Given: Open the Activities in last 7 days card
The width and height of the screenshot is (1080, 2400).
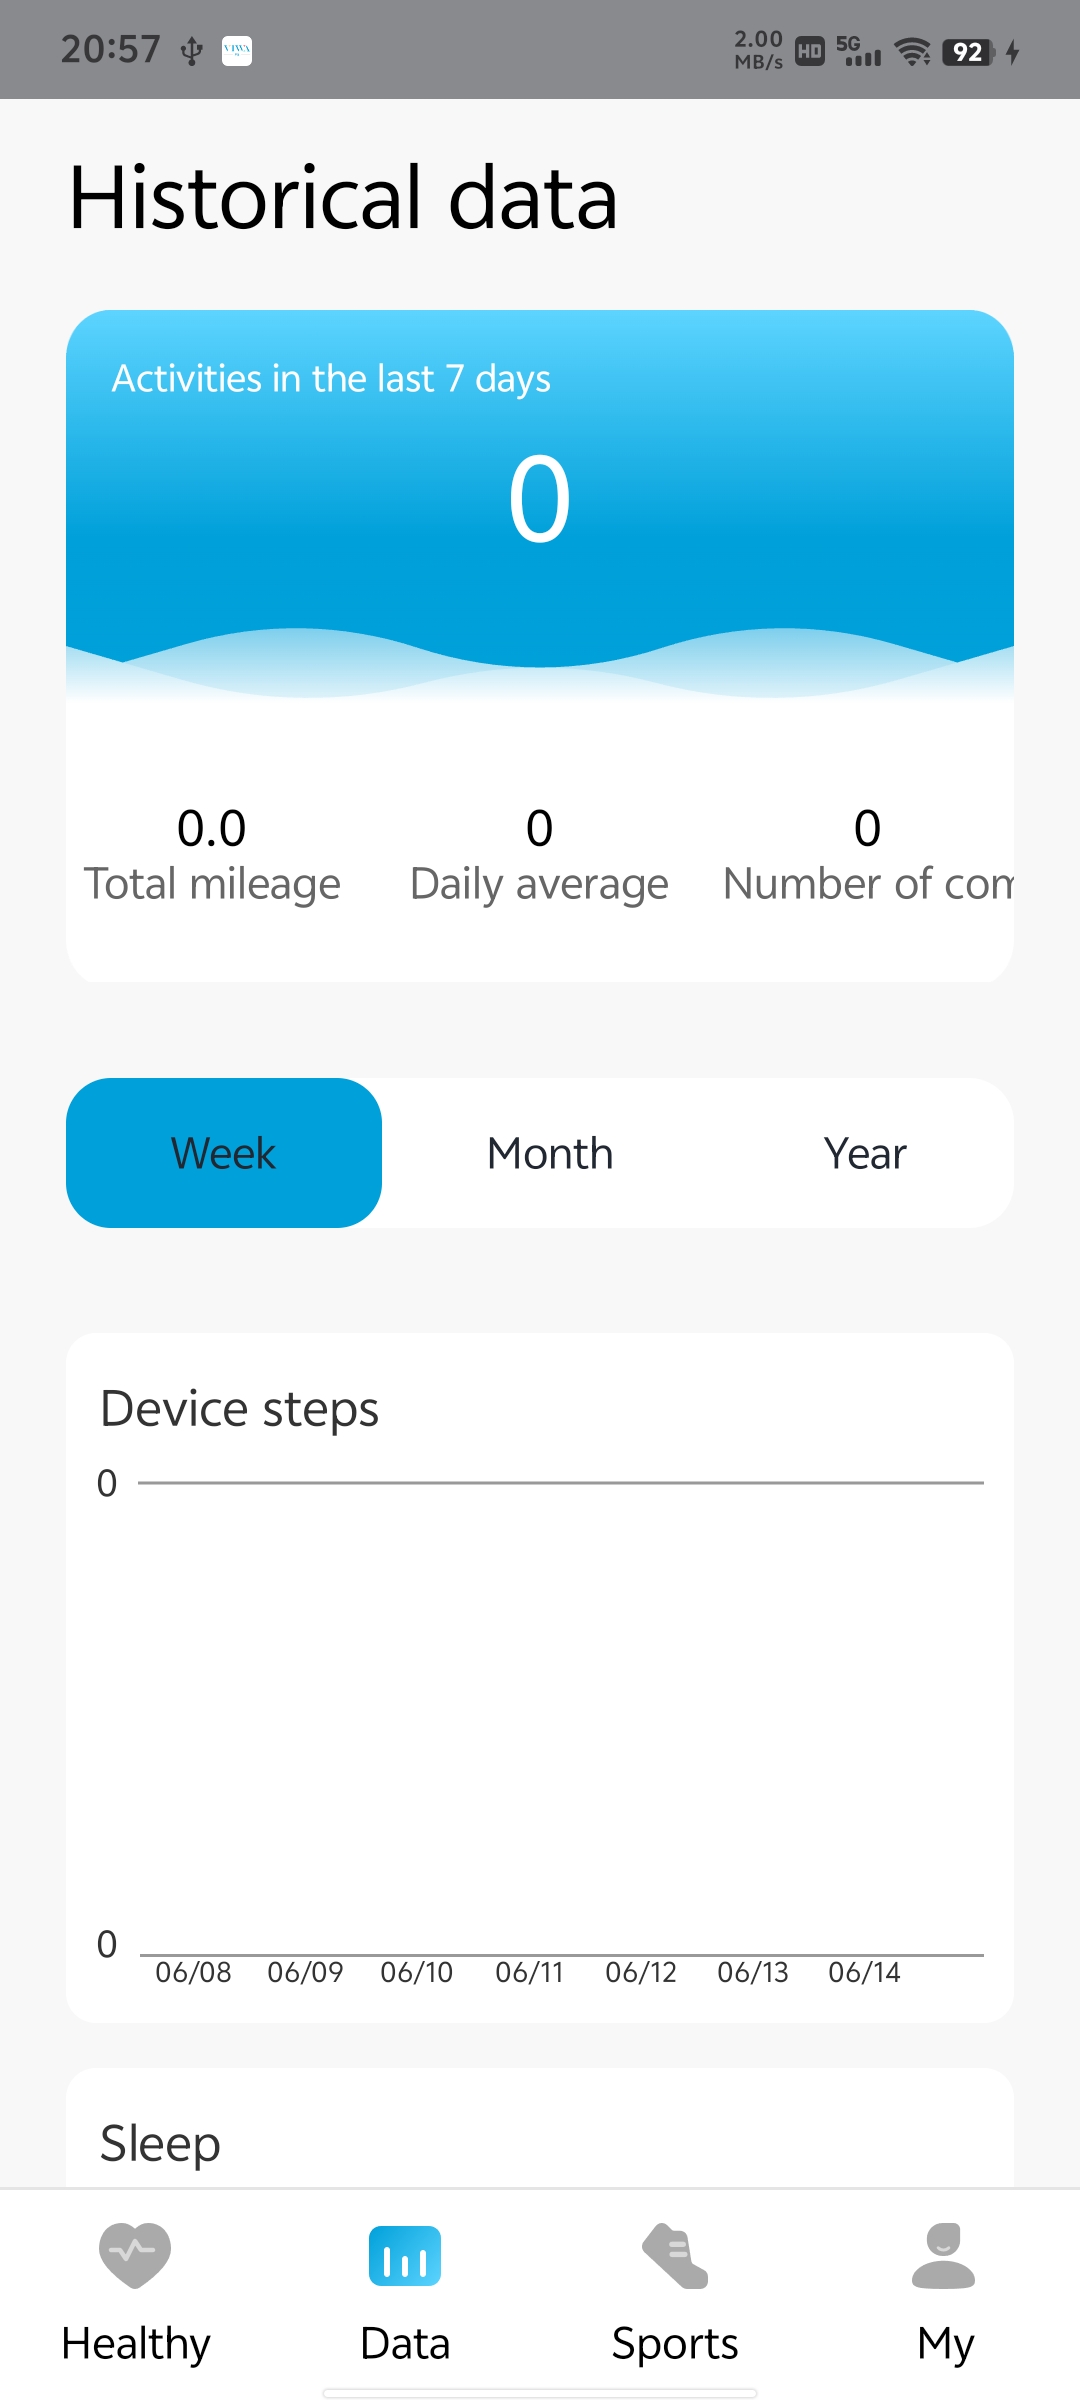Looking at the screenshot, I should point(540,500).
